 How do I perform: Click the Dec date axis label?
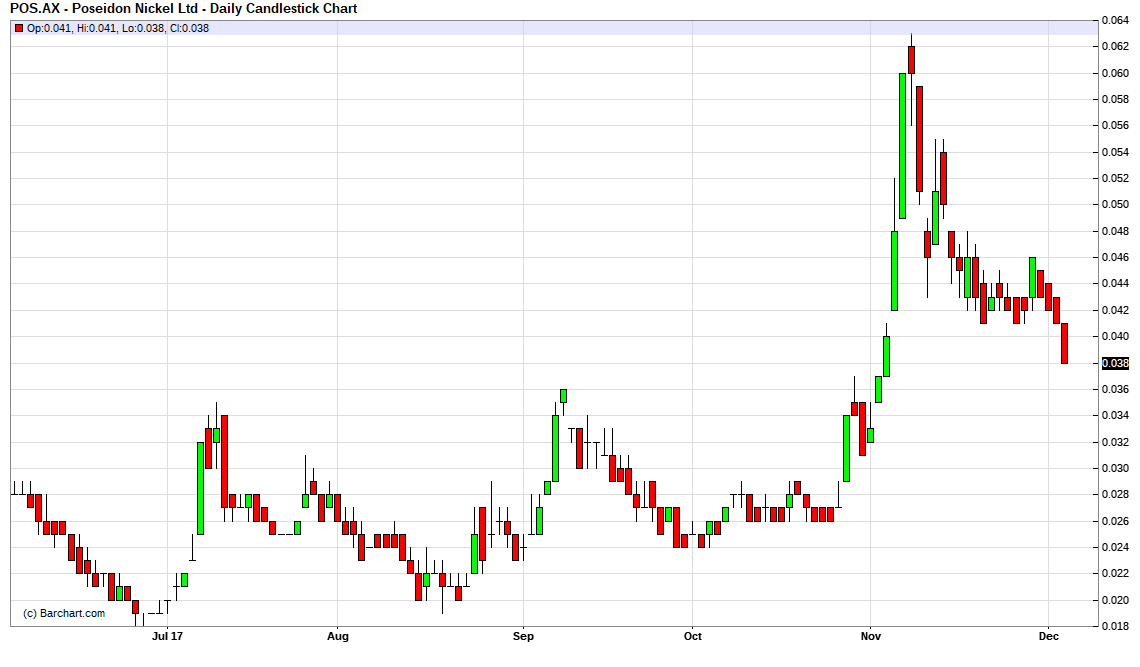(x=1048, y=636)
